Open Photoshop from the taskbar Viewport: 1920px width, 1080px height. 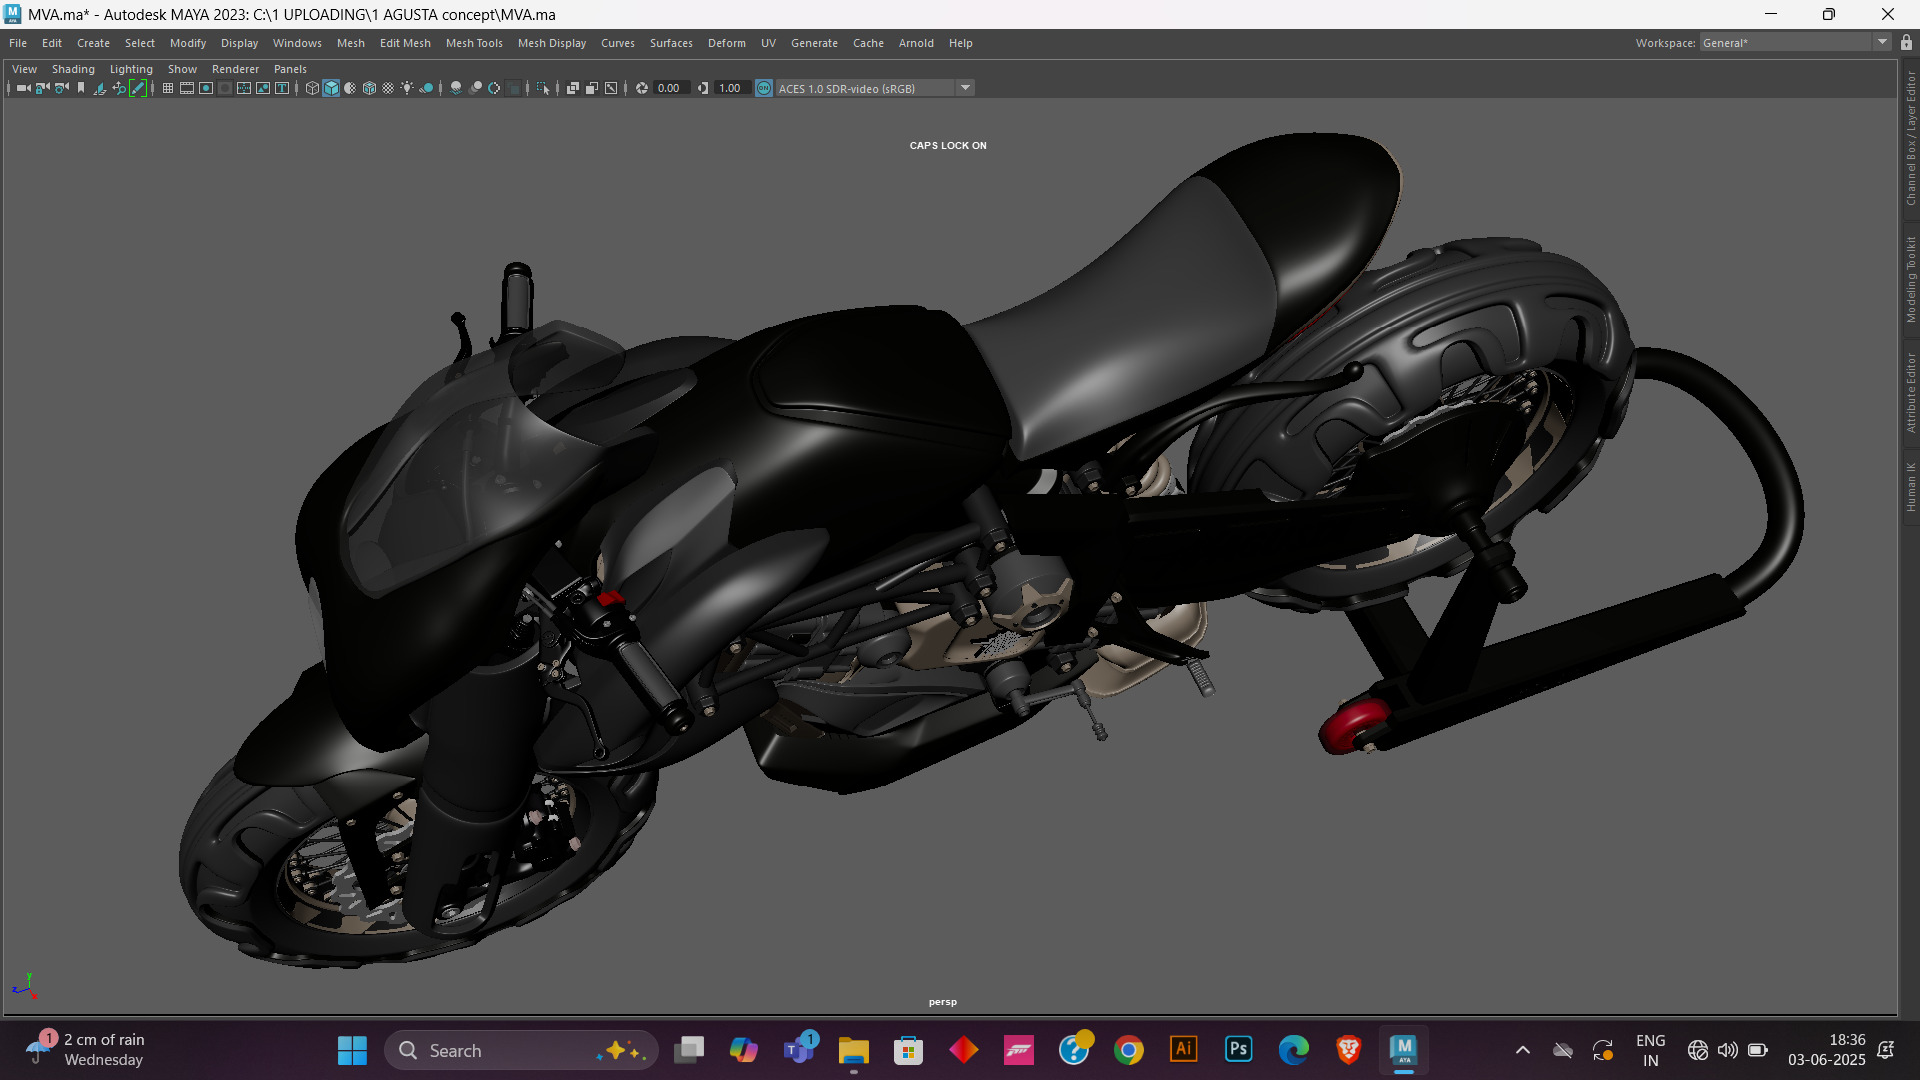(1238, 1049)
